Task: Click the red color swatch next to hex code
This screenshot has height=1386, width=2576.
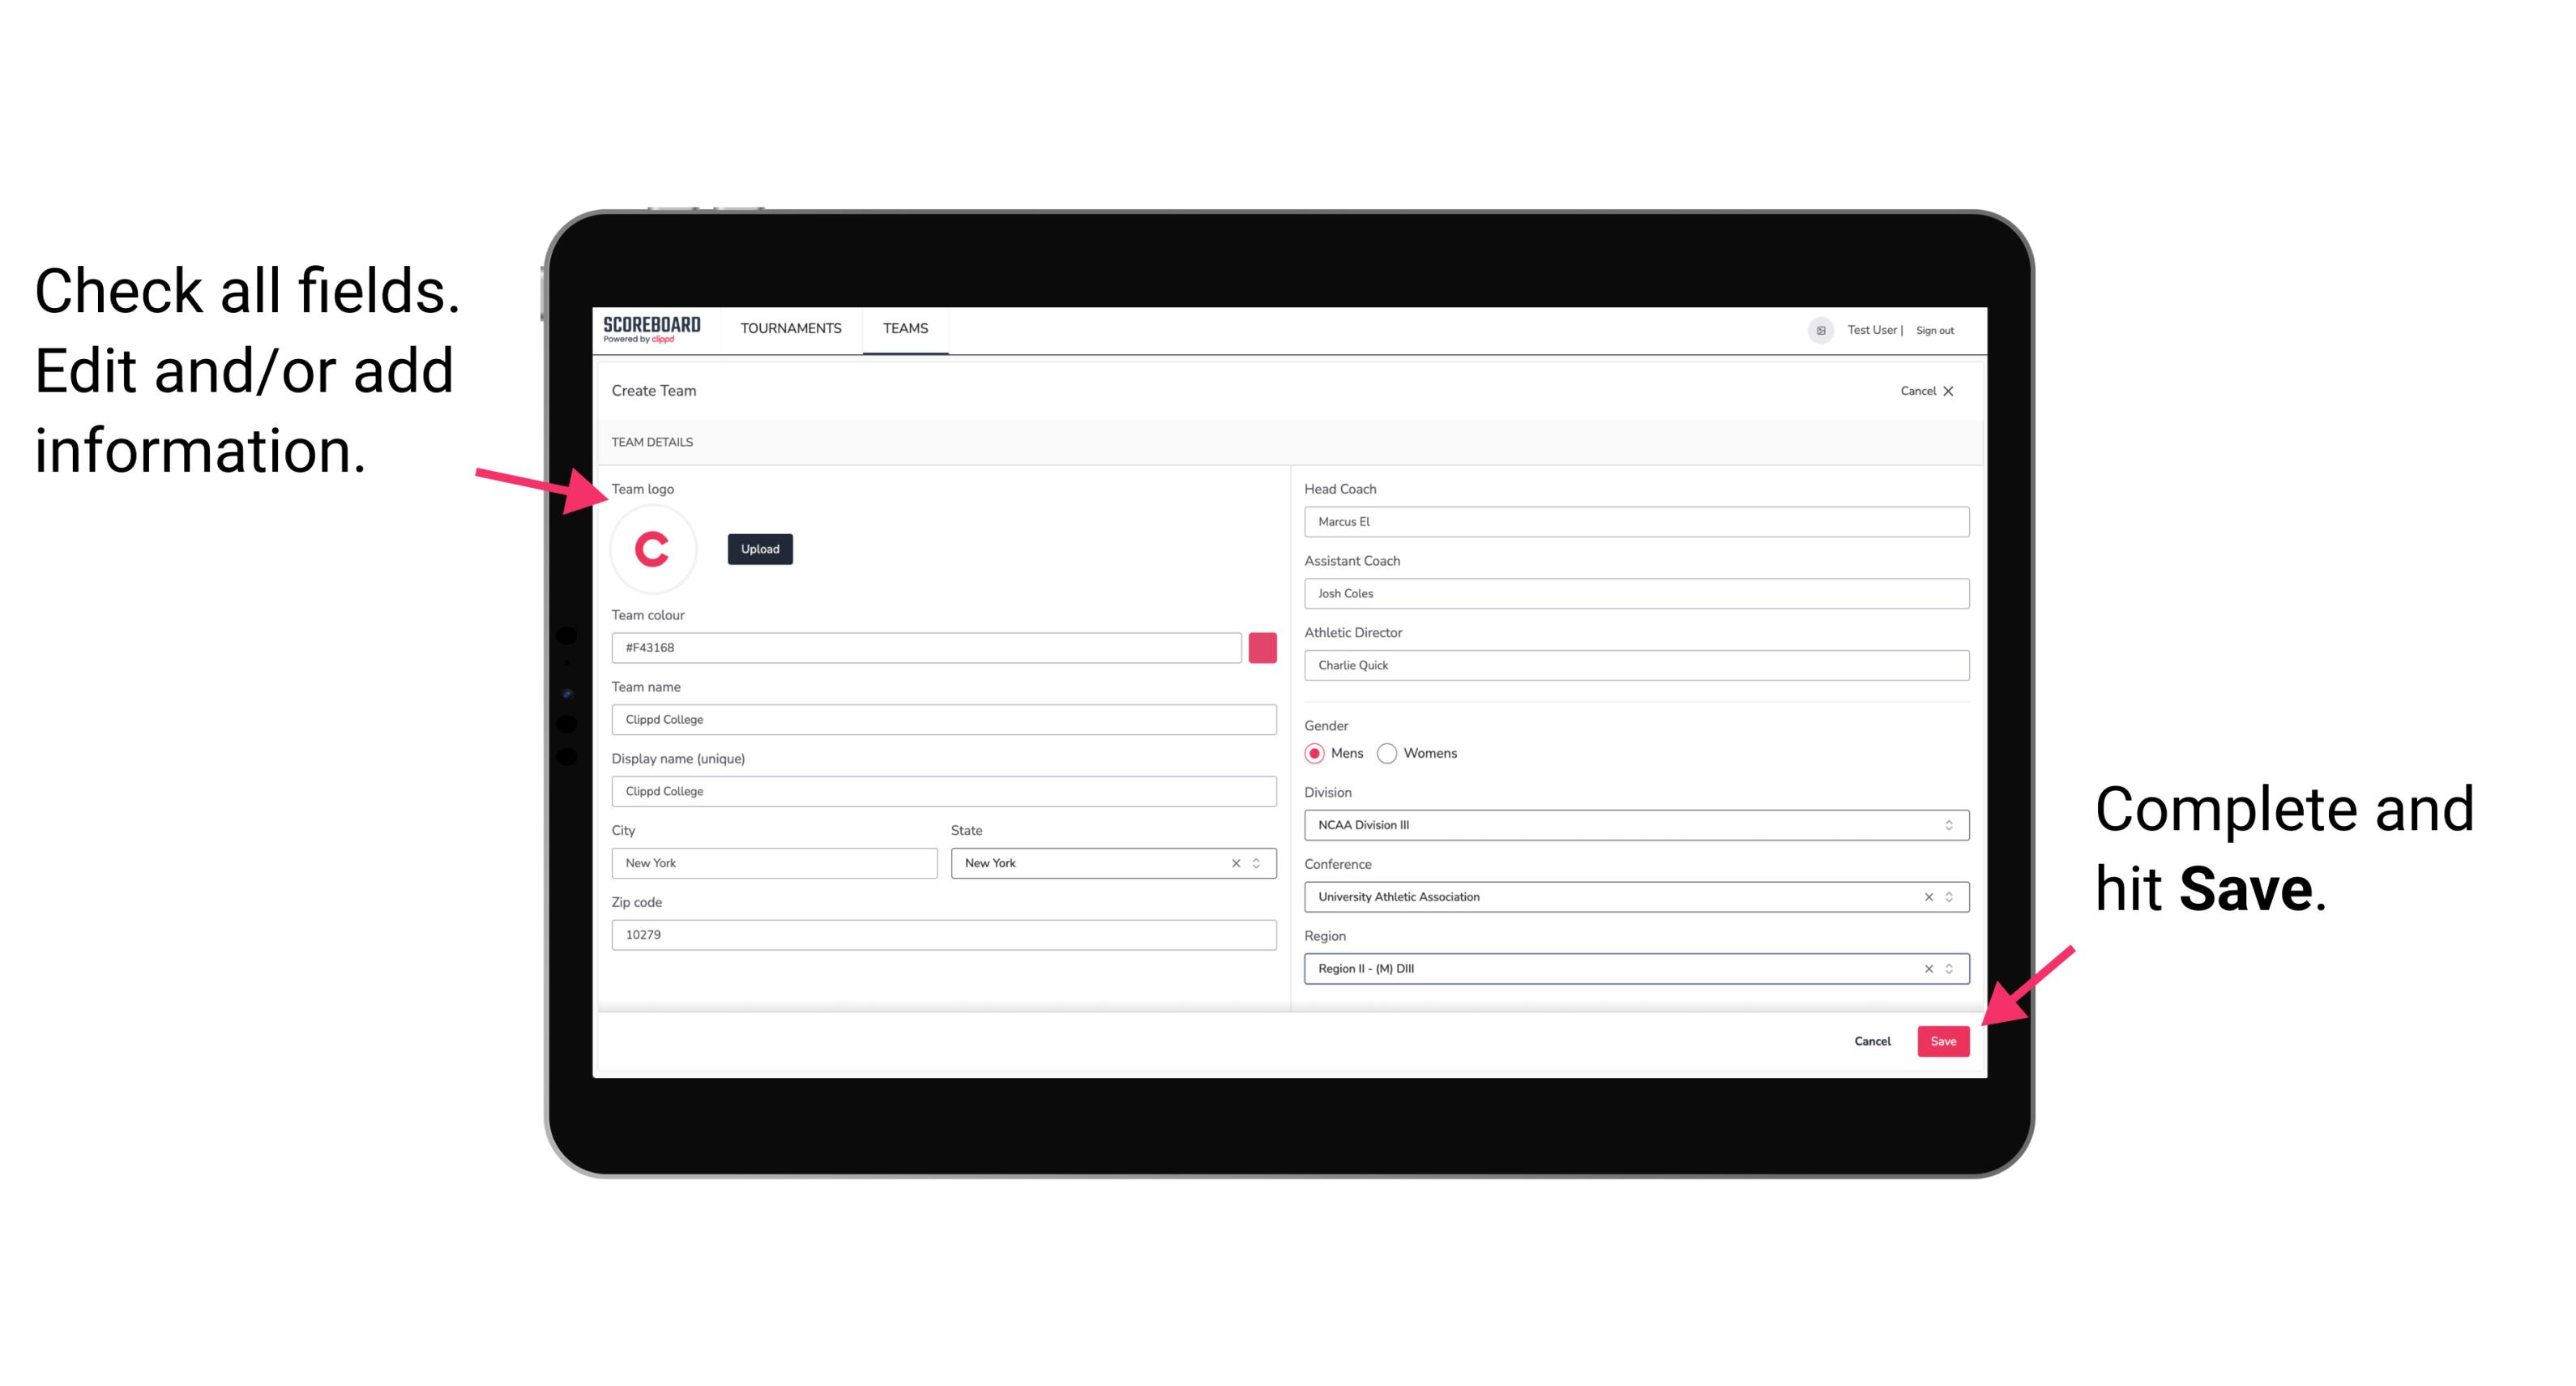Action: click(1262, 647)
